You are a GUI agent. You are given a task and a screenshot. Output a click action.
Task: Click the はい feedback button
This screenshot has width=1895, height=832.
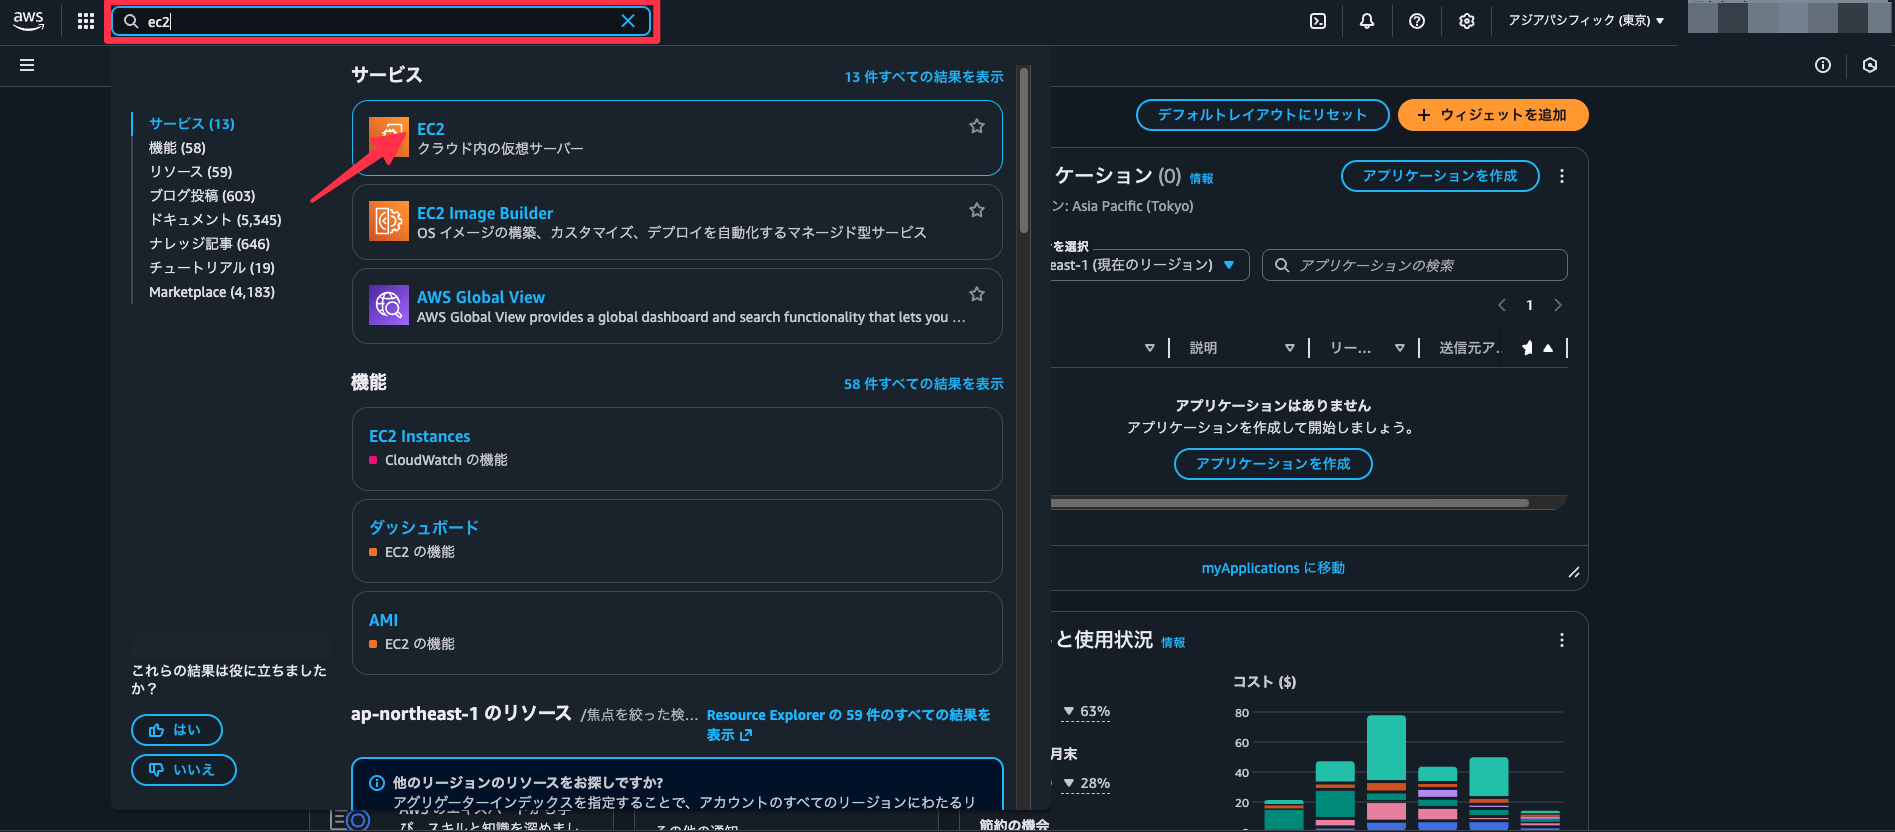(x=177, y=730)
